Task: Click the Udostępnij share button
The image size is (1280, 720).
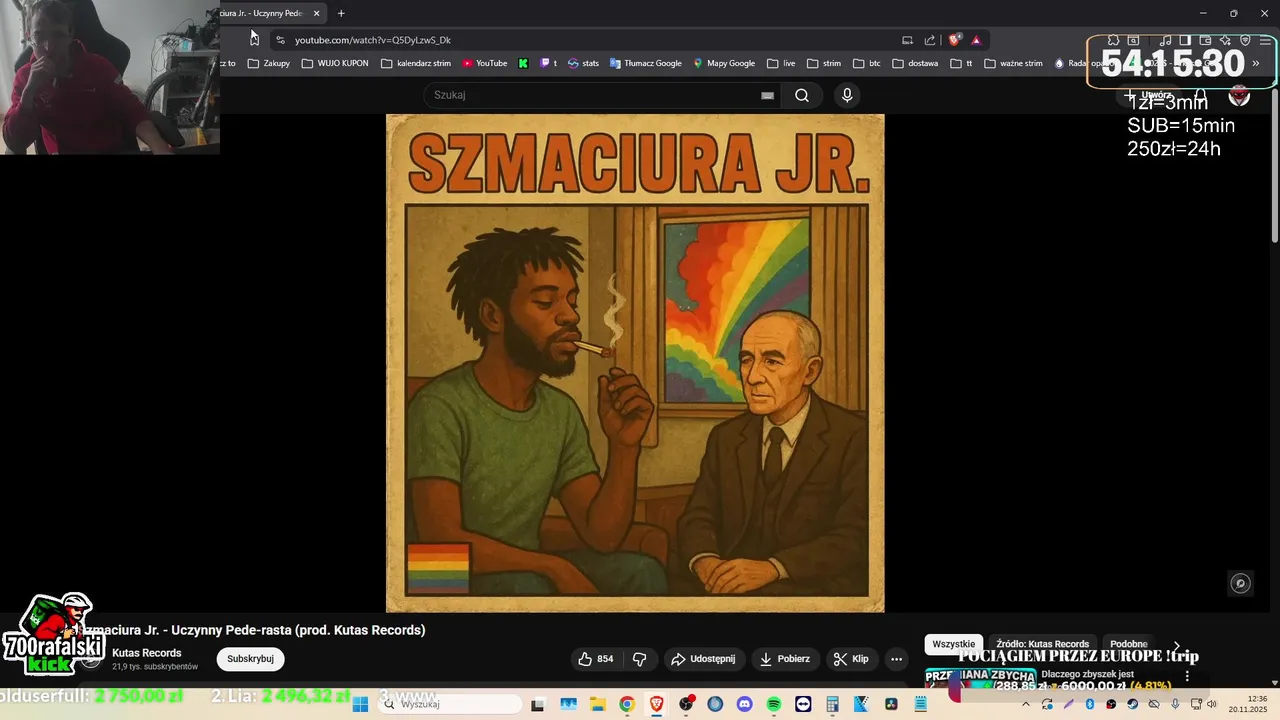Action: pyautogui.click(x=703, y=659)
